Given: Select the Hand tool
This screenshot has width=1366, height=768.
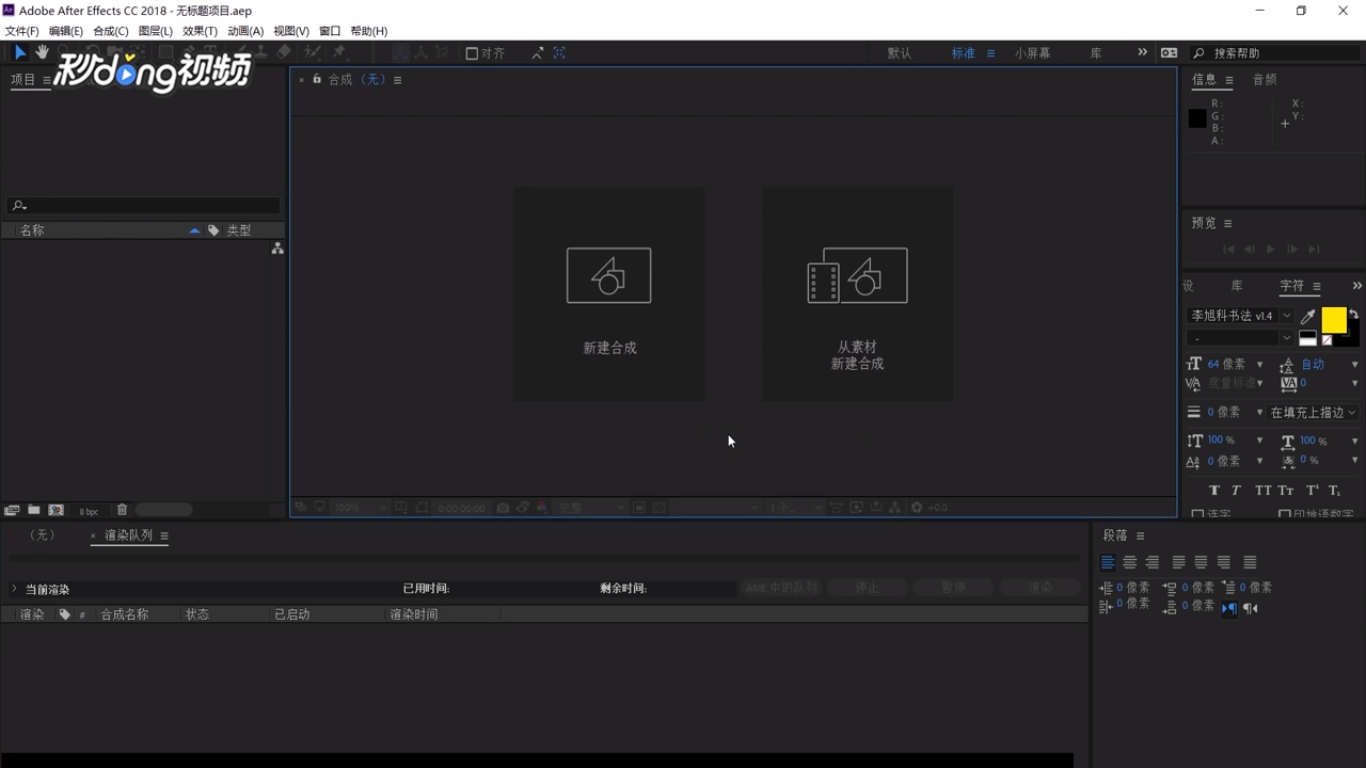Looking at the screenshot, I should click(41, 52).
